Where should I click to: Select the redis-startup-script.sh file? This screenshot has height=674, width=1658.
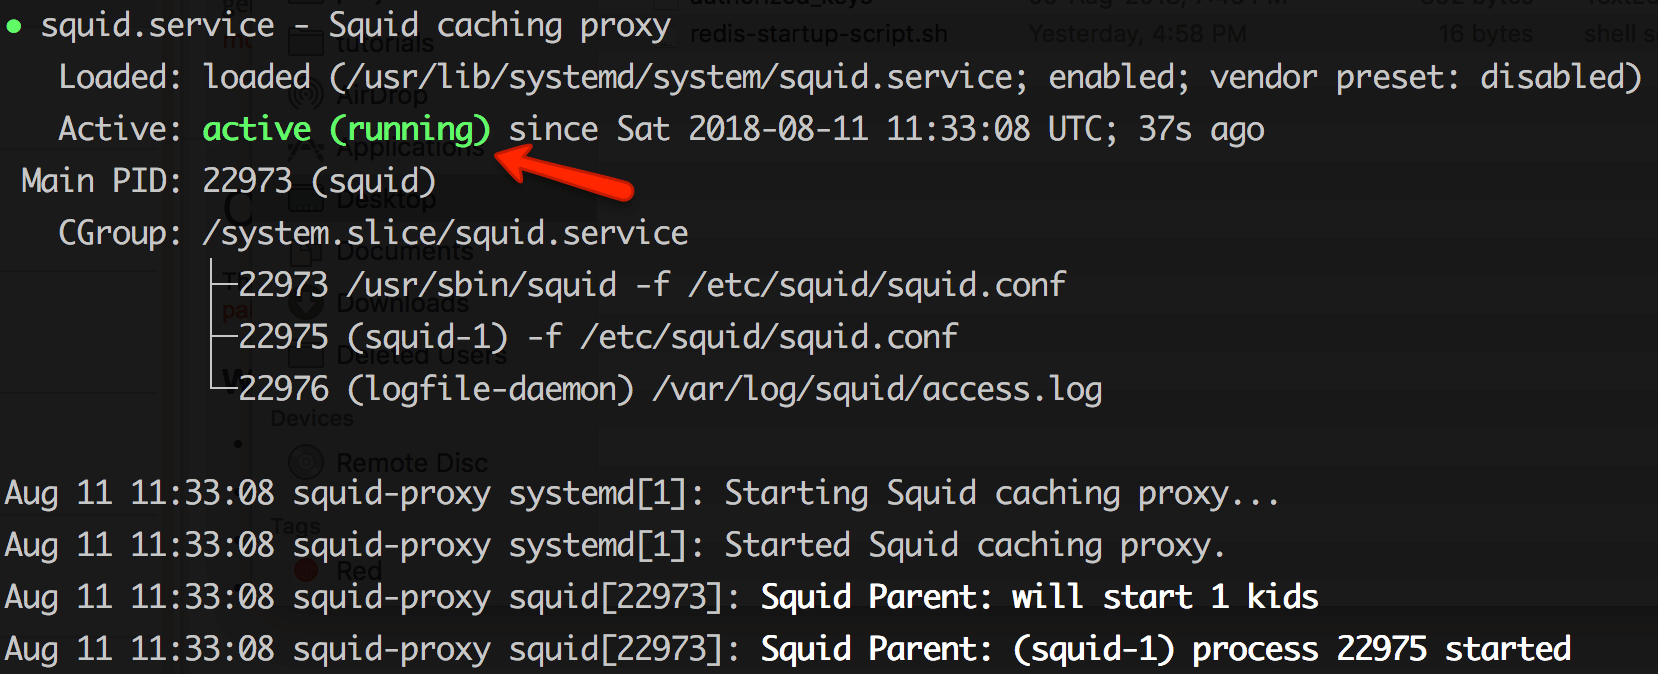(x=818, y=34)
